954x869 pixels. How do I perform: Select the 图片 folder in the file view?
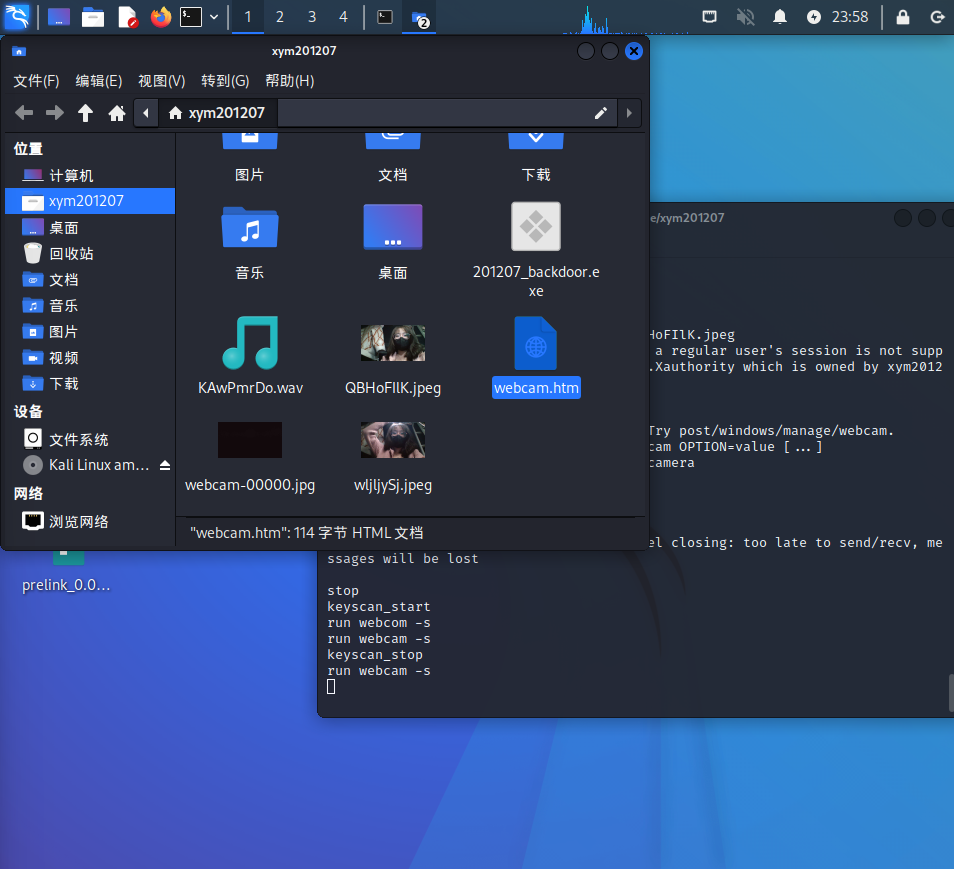point(250,158)
